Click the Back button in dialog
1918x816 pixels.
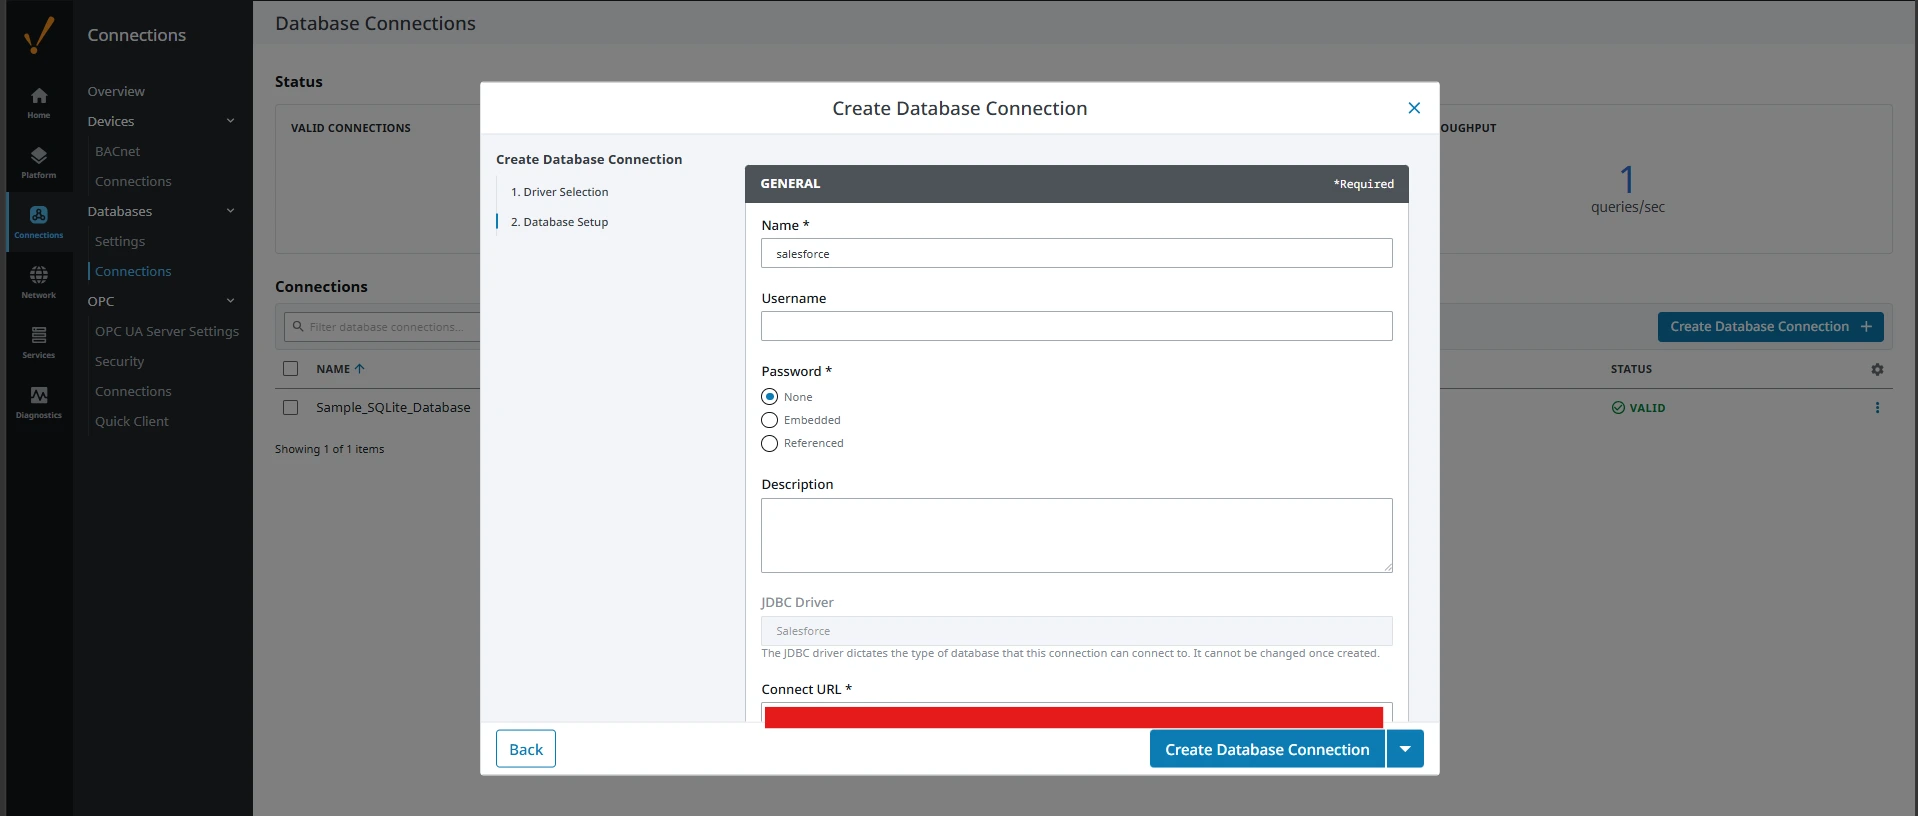[x=526, y=749]
